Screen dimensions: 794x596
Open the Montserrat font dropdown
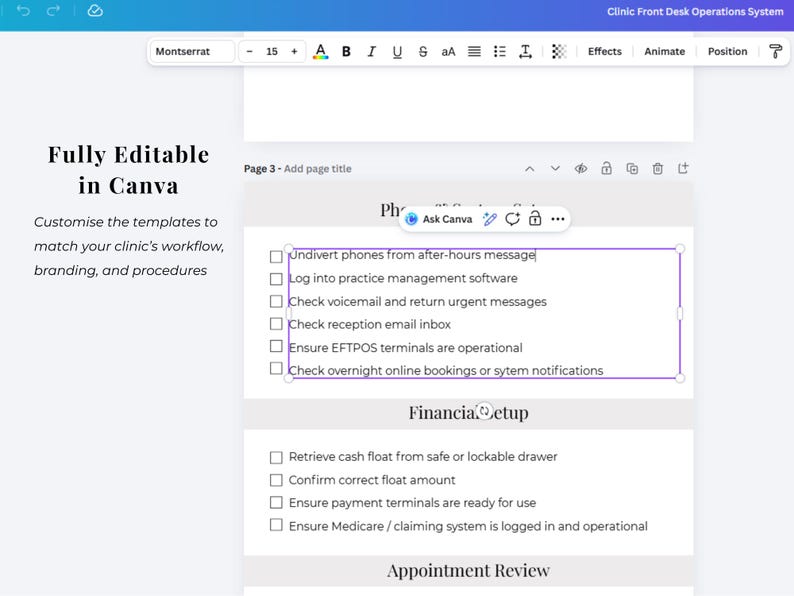(x=192, y=52)
